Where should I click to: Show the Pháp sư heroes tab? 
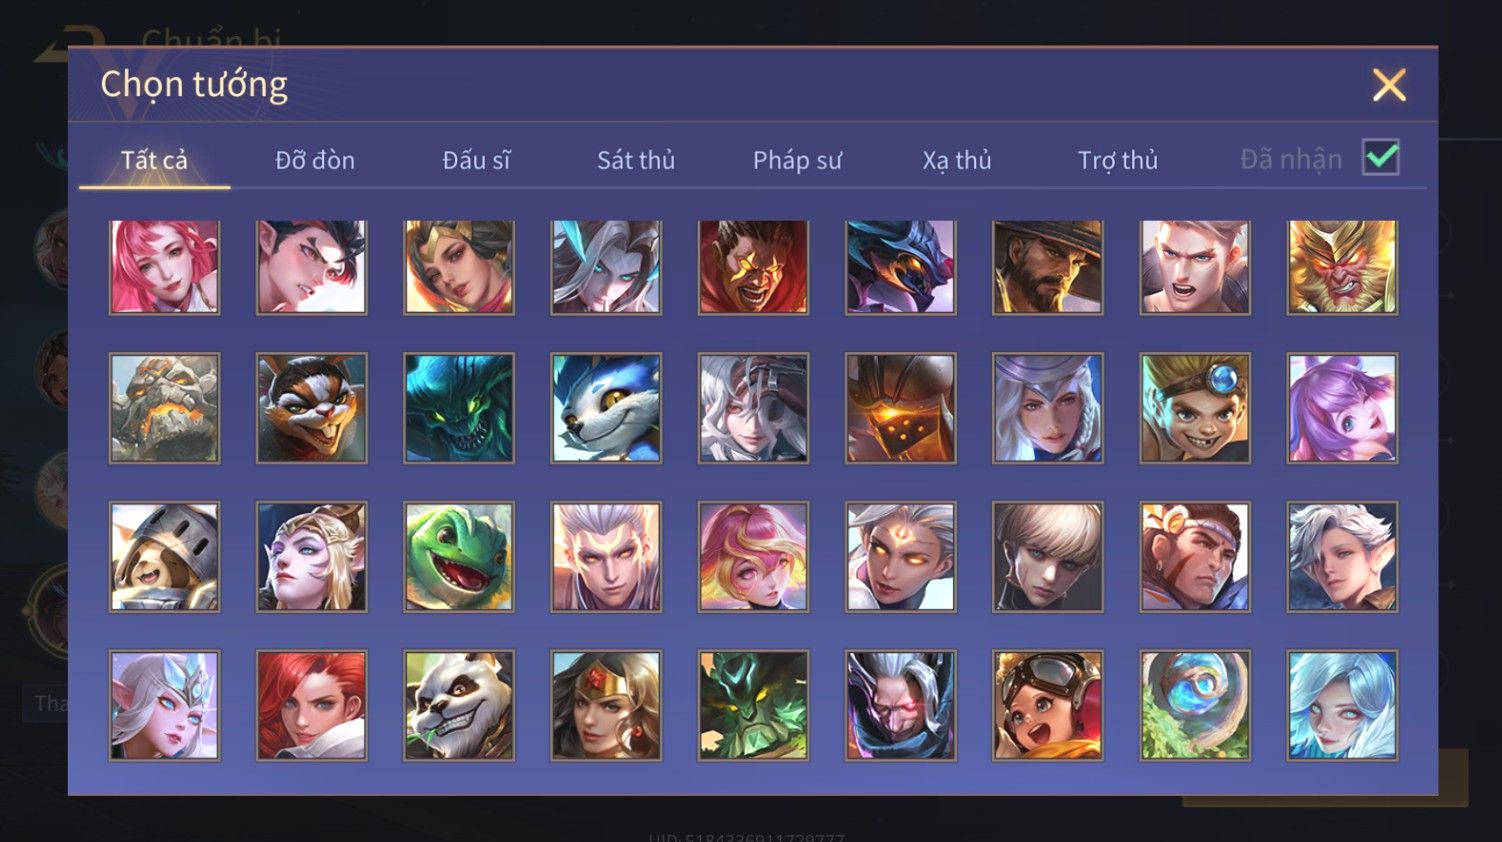(x=797, y=160)
